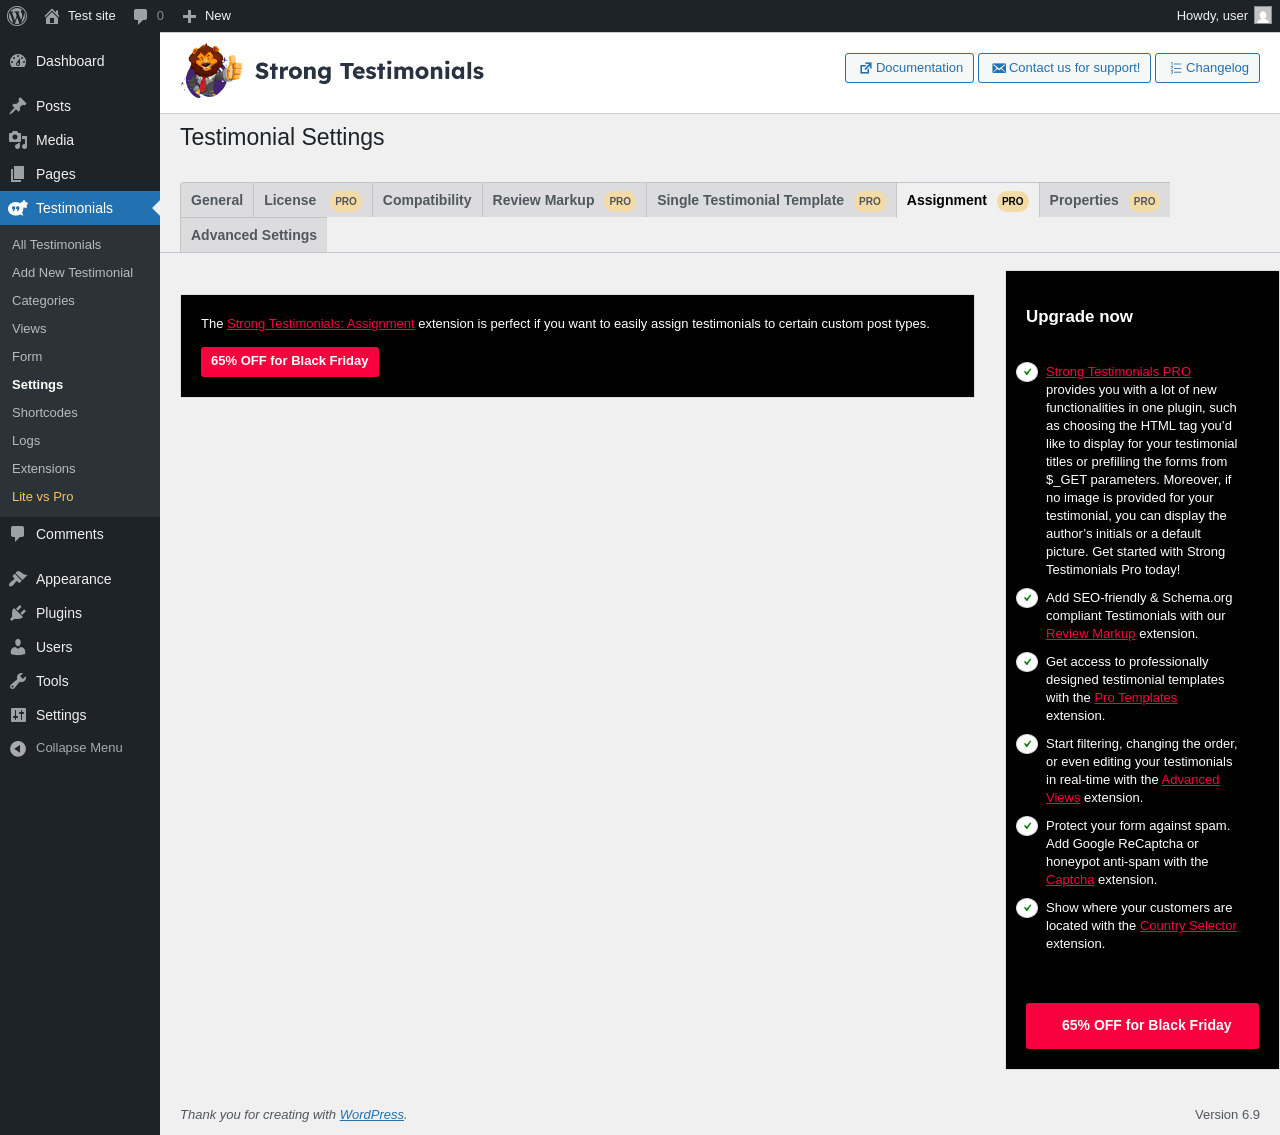This screenshot has height=1135, width=1280.
Task: Click the Comments speech bubble sidebar icon
Action: pos(18,534)
